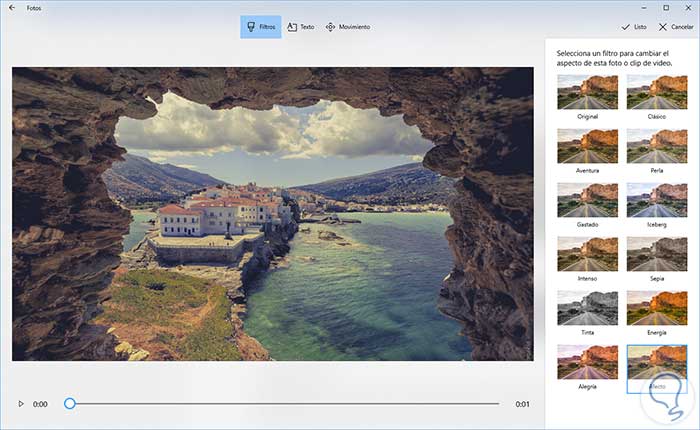This screenshot has height=430, width=700.
Task: Open the Filtros tab
Action: coord(261,27)
